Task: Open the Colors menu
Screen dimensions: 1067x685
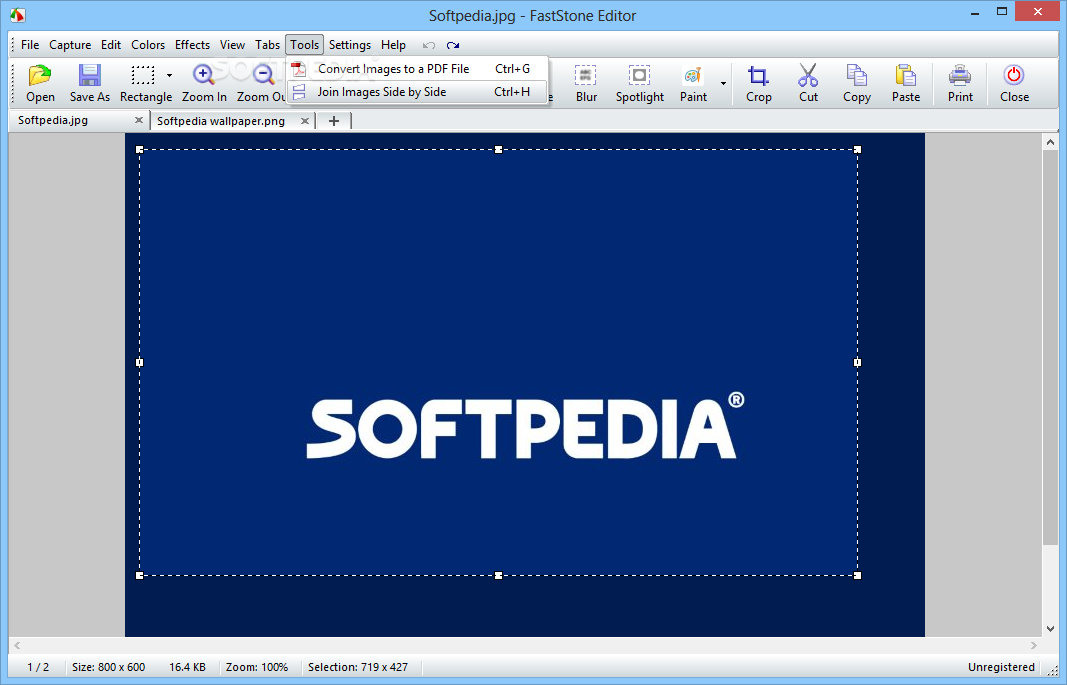Action: pos(148,45)
